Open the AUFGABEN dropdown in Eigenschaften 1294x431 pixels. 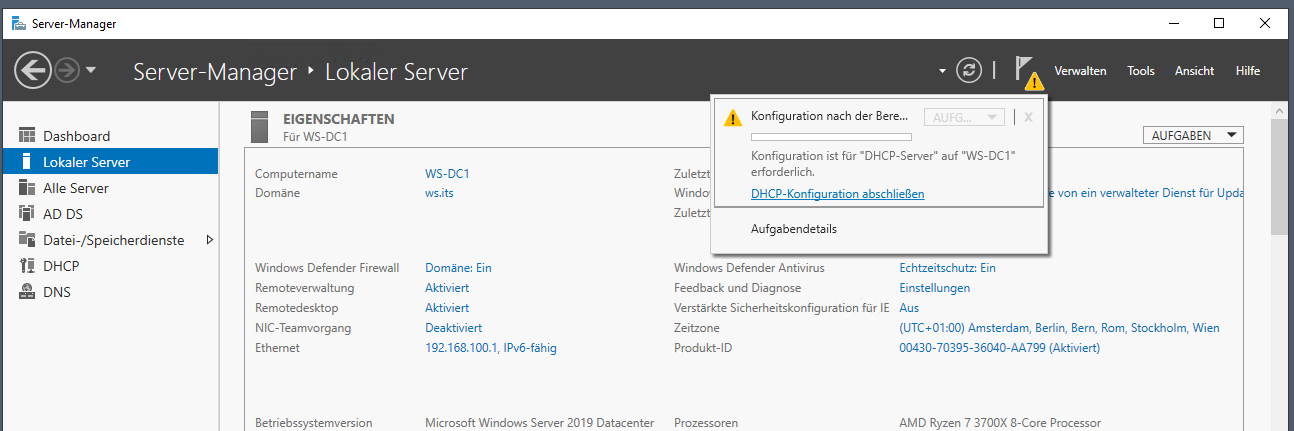click(1192, 135)
